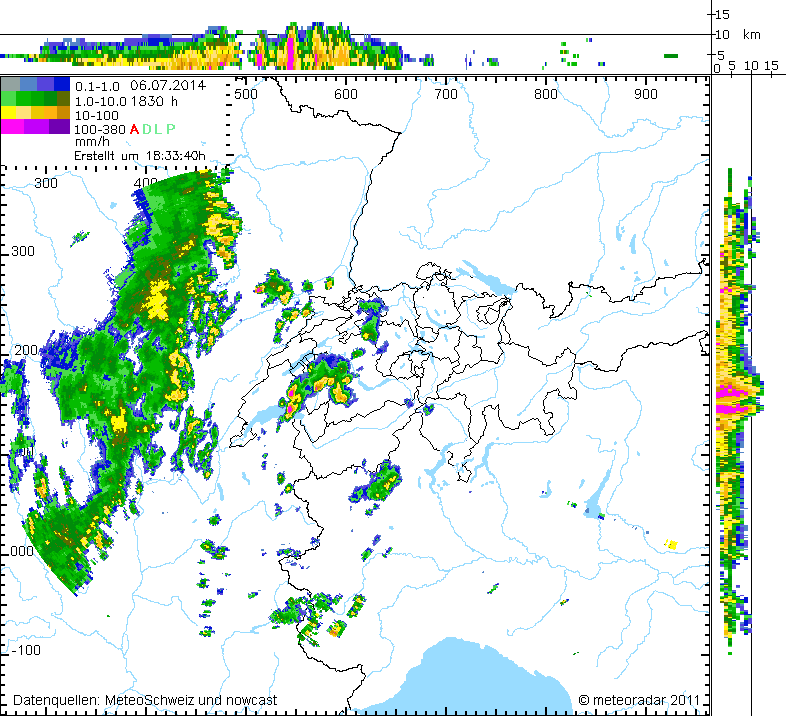Pick the darkest purple legend swatch
Image resolution: width=786 pixels, height=716 pixels.
pyautogui.click(x=60, y=126)
